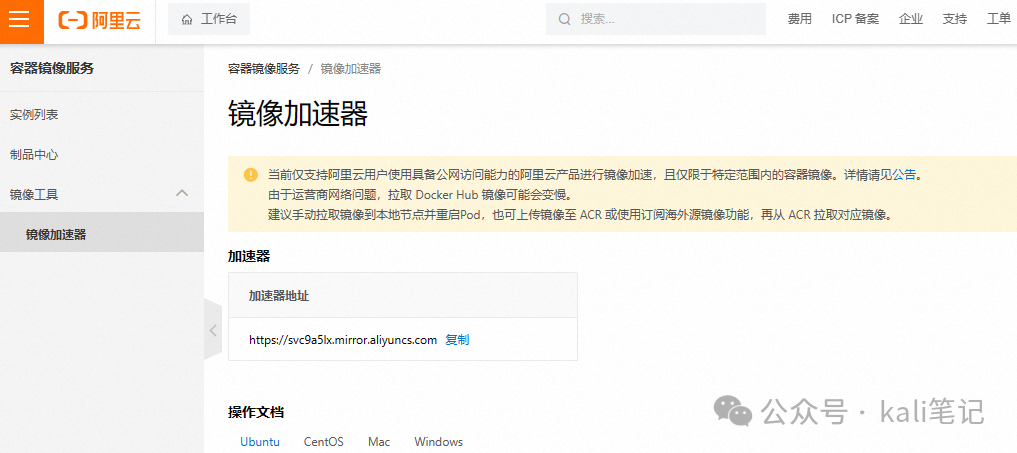The image size is (1017, 453).
Task: Open the 公告 announcement link
Action: [904, 175]
